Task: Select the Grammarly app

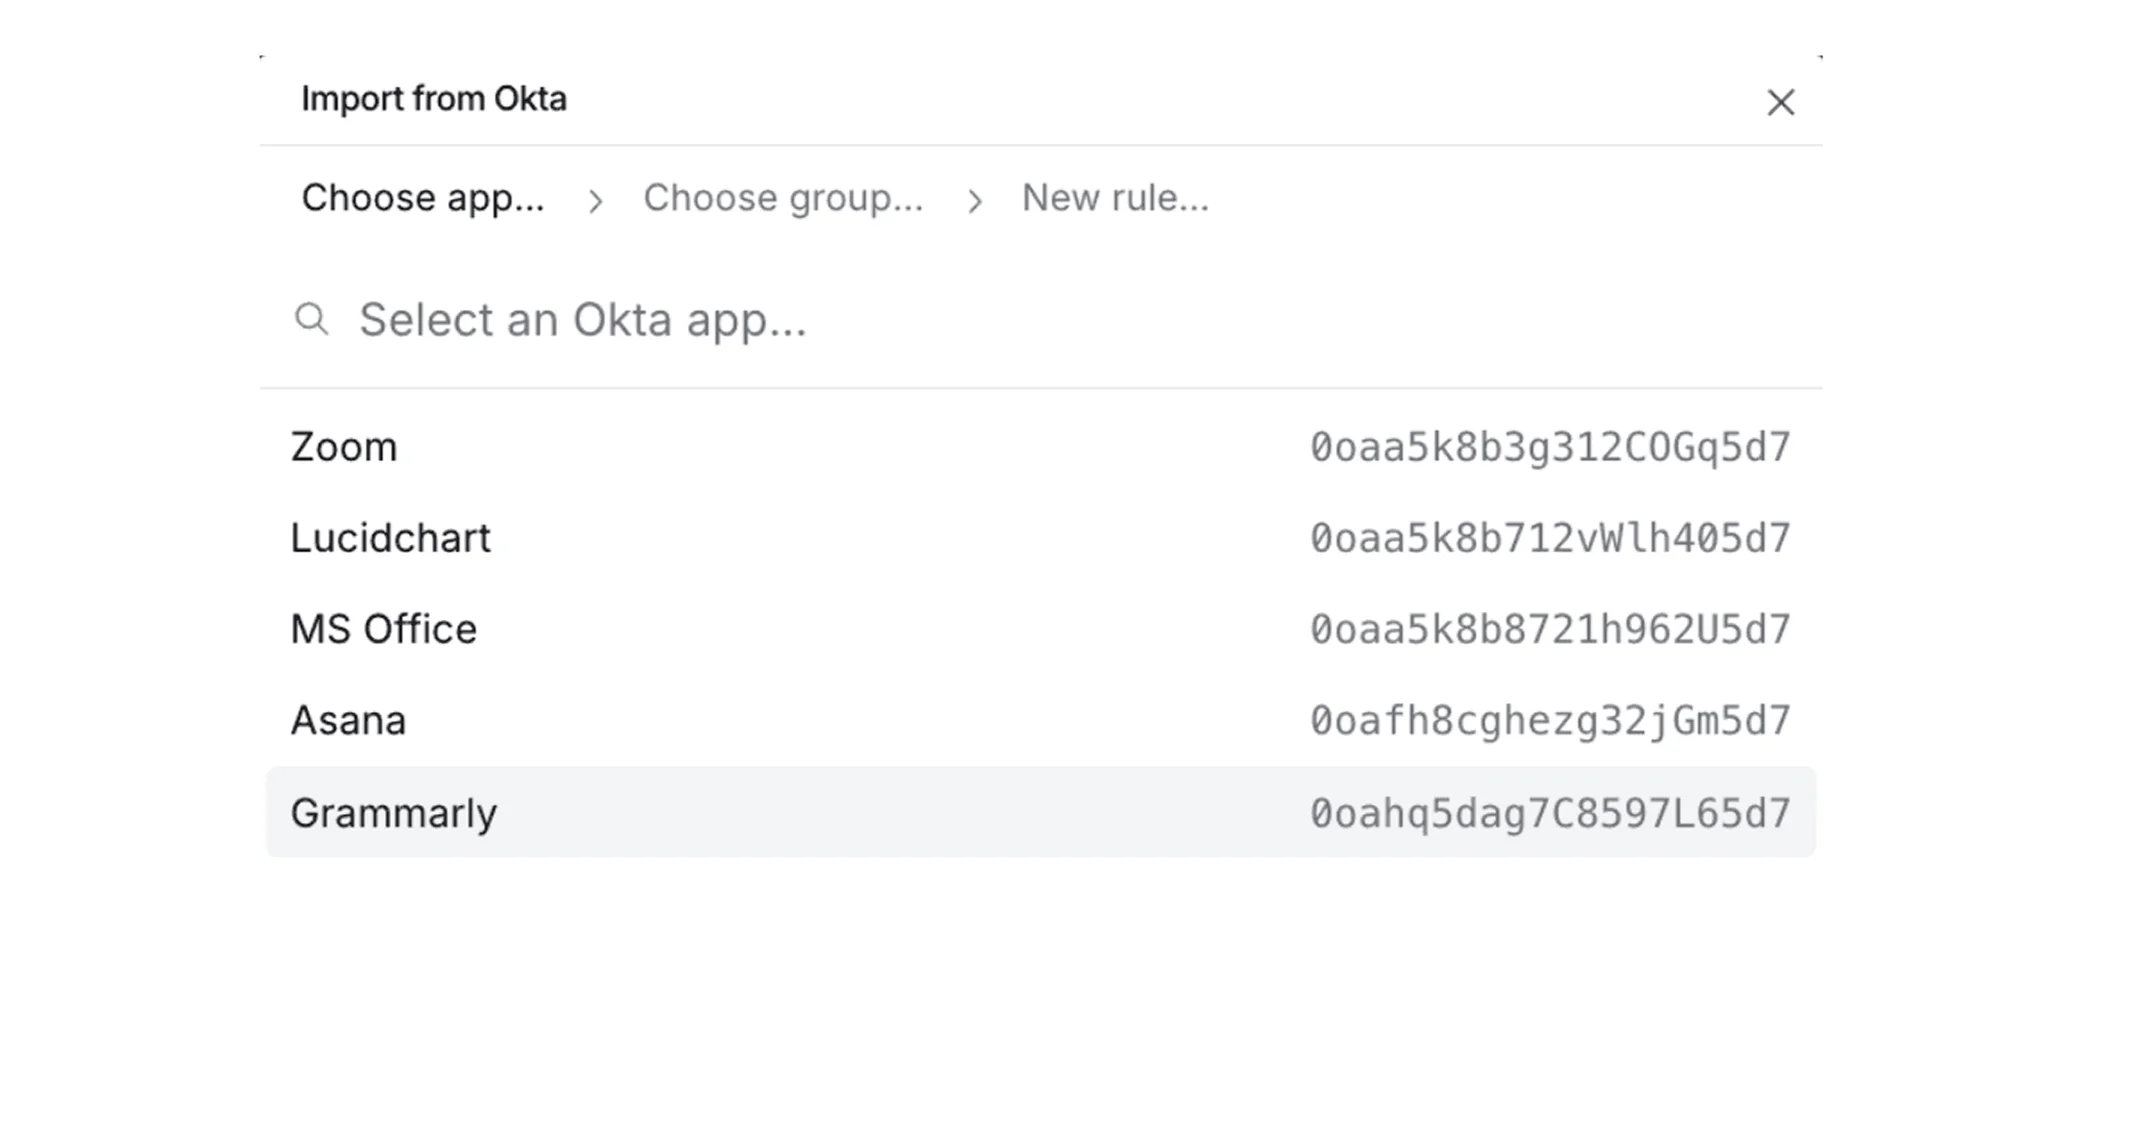Action: click(1040, 812)
